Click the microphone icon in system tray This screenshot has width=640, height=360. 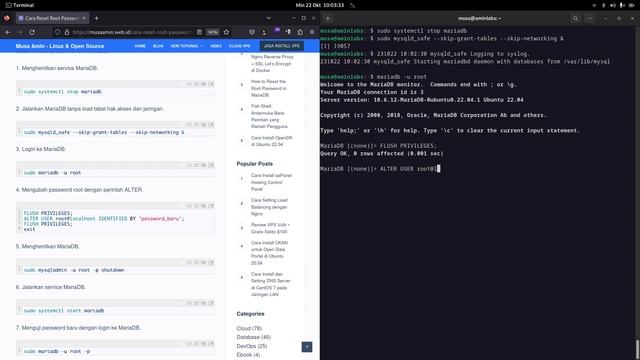(x=622, y=5)
